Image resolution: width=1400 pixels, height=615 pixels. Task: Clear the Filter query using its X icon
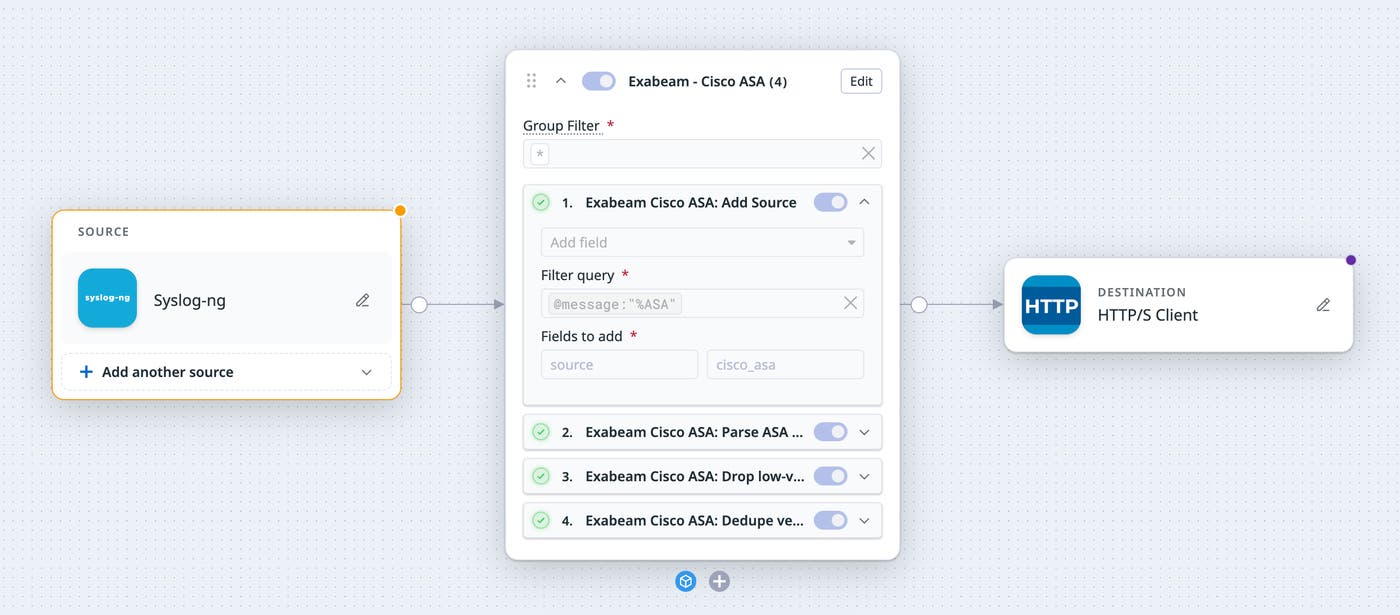pyautogui.click(x=850, y=303)
